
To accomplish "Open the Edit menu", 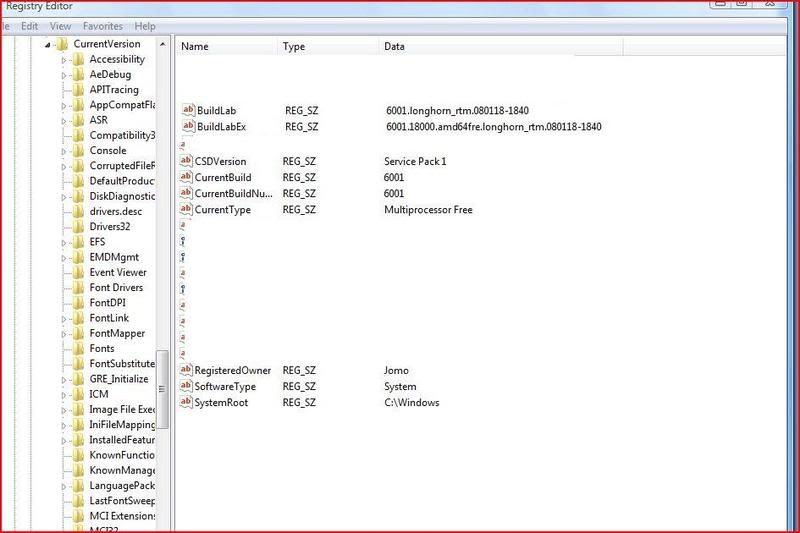I will point(29,26).
